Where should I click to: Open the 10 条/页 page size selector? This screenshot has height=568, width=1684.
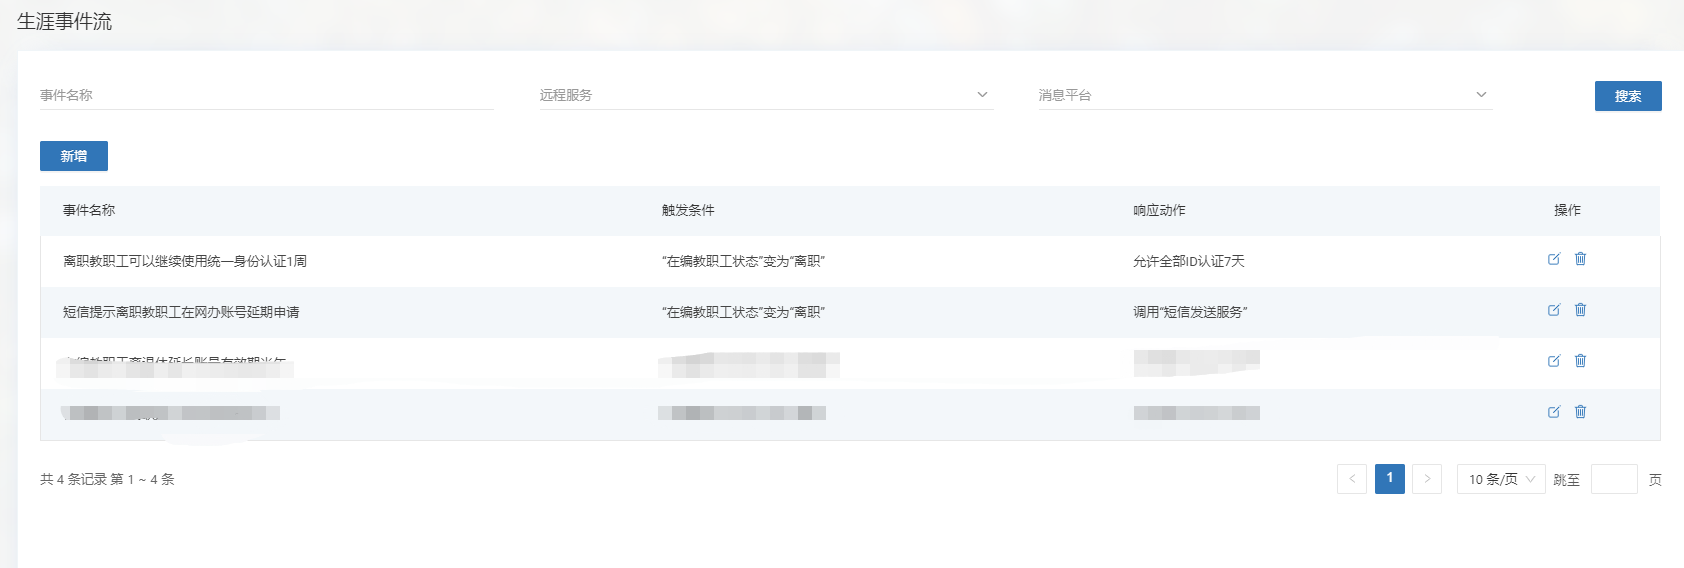pos(1500,479)
